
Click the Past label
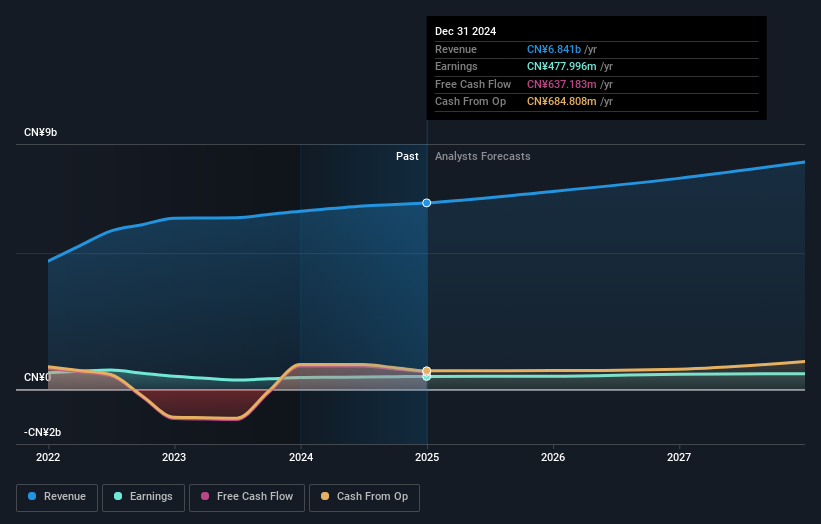coord(407,157)
